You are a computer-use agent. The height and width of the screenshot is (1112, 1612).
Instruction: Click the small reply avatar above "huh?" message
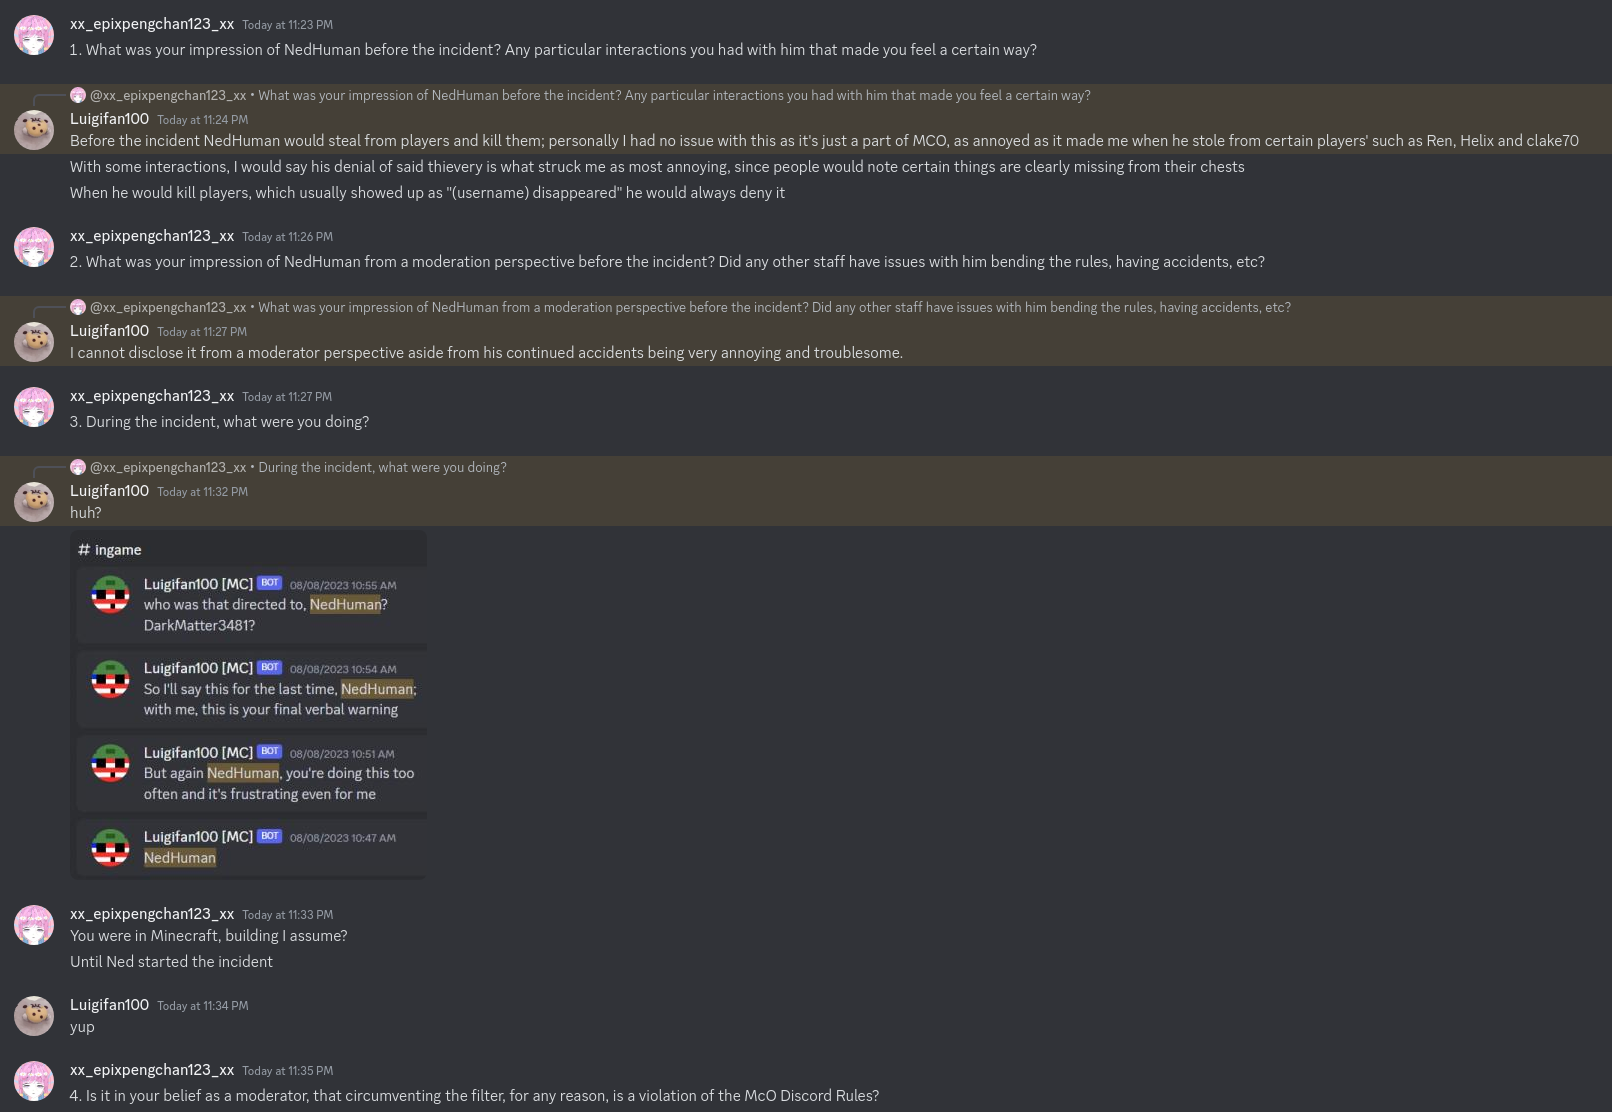point(78,467)
